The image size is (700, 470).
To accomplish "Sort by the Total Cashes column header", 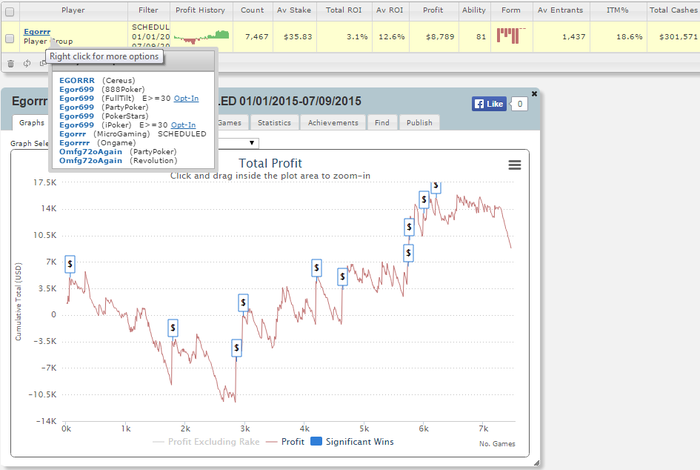I will pyautogui.click(x=673, y=10).
